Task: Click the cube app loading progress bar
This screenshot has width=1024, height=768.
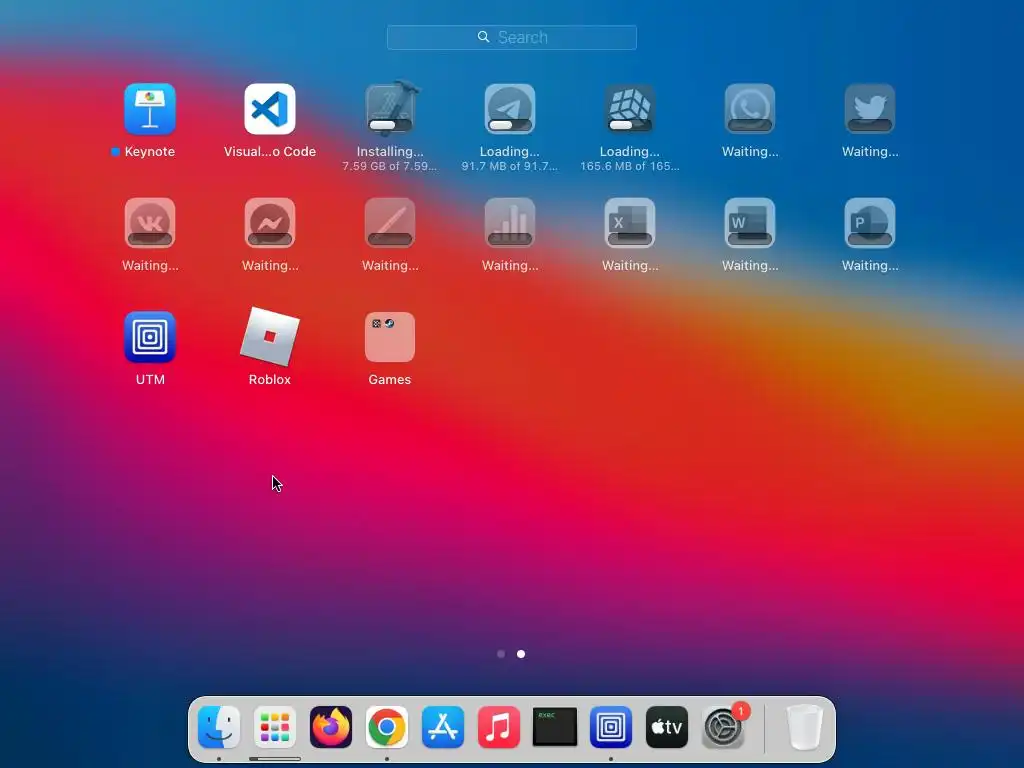Action: point(630,125)
